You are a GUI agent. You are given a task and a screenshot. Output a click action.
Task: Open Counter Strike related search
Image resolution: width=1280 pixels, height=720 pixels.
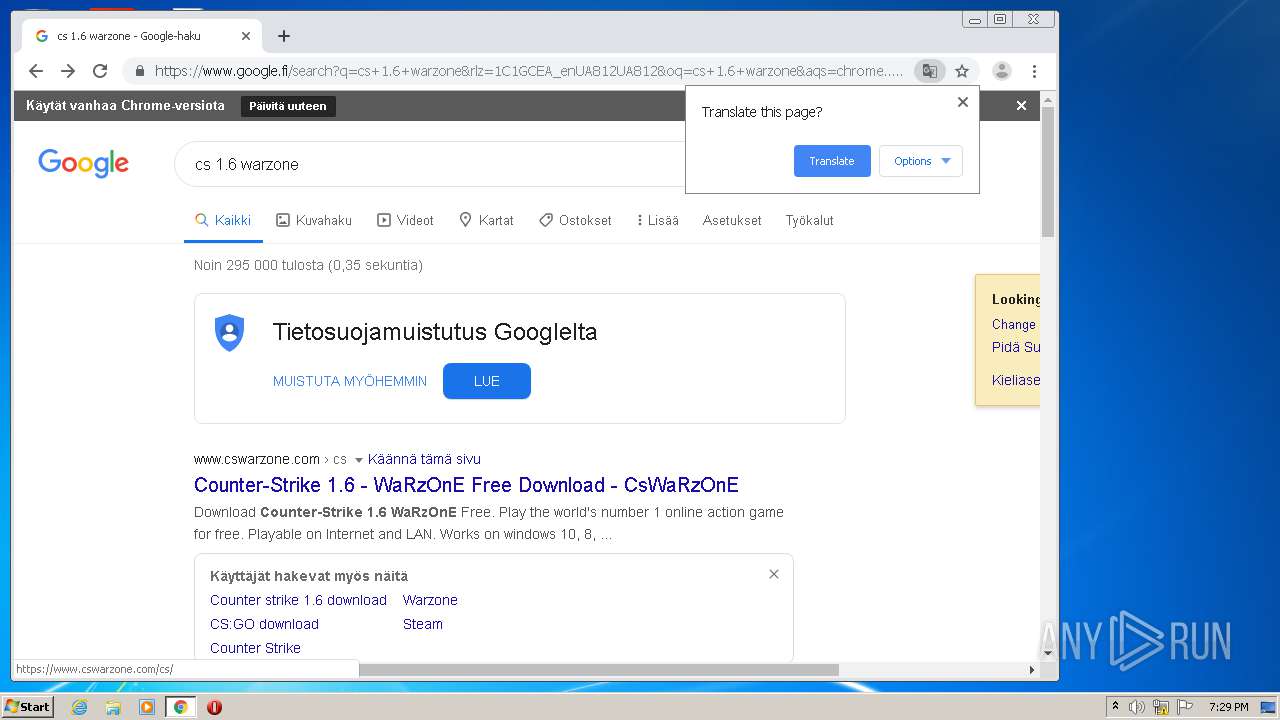pyautogui.click(x=255, y=648)
